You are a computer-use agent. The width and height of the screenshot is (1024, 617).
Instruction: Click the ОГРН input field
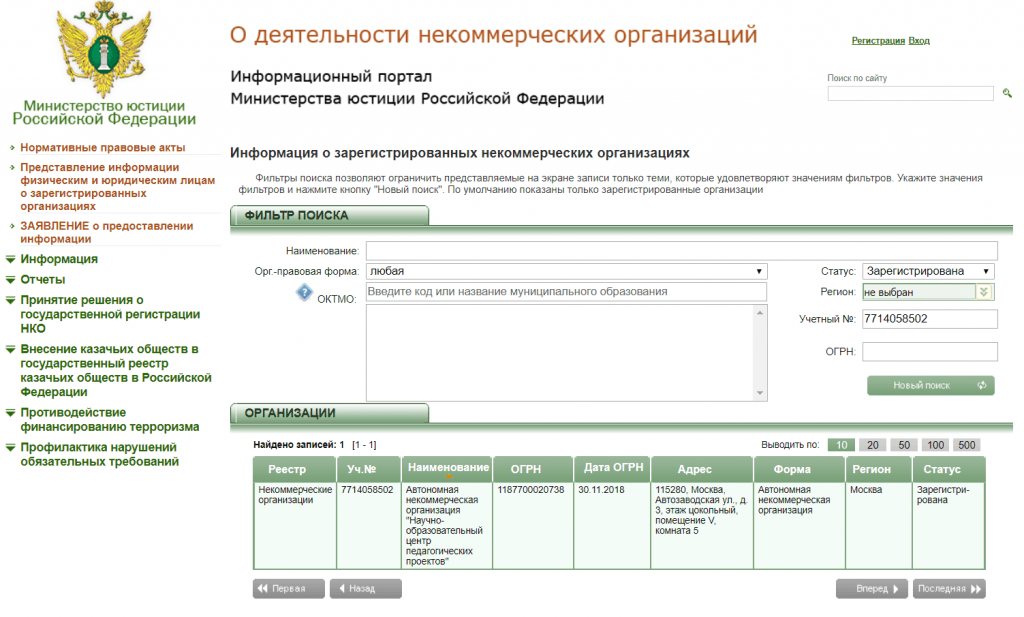click(930, 351)
